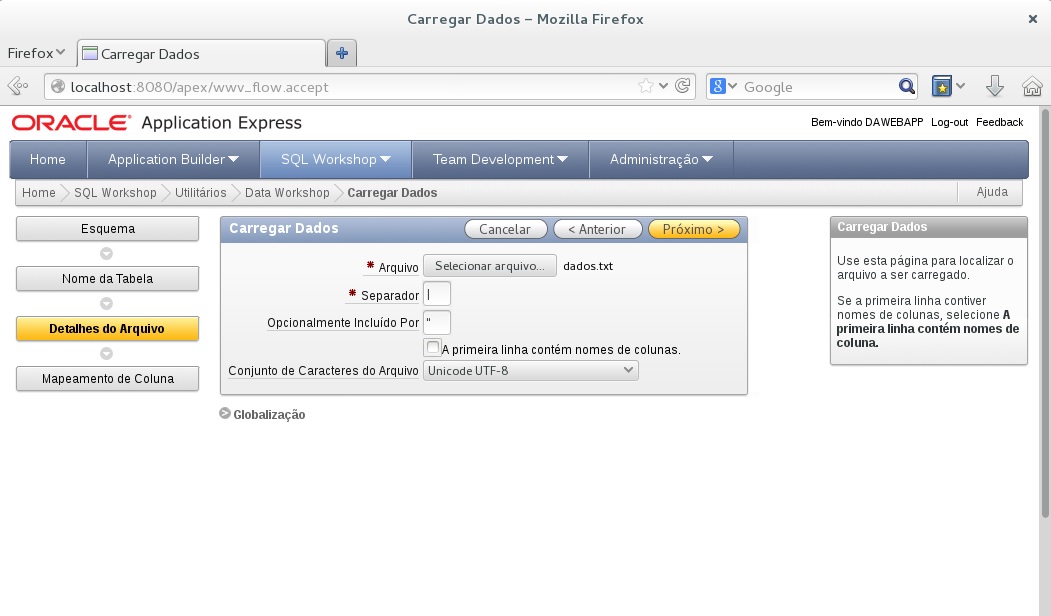Reload the page with the refresh icon
1051x616 pixels.
[684, 87]
